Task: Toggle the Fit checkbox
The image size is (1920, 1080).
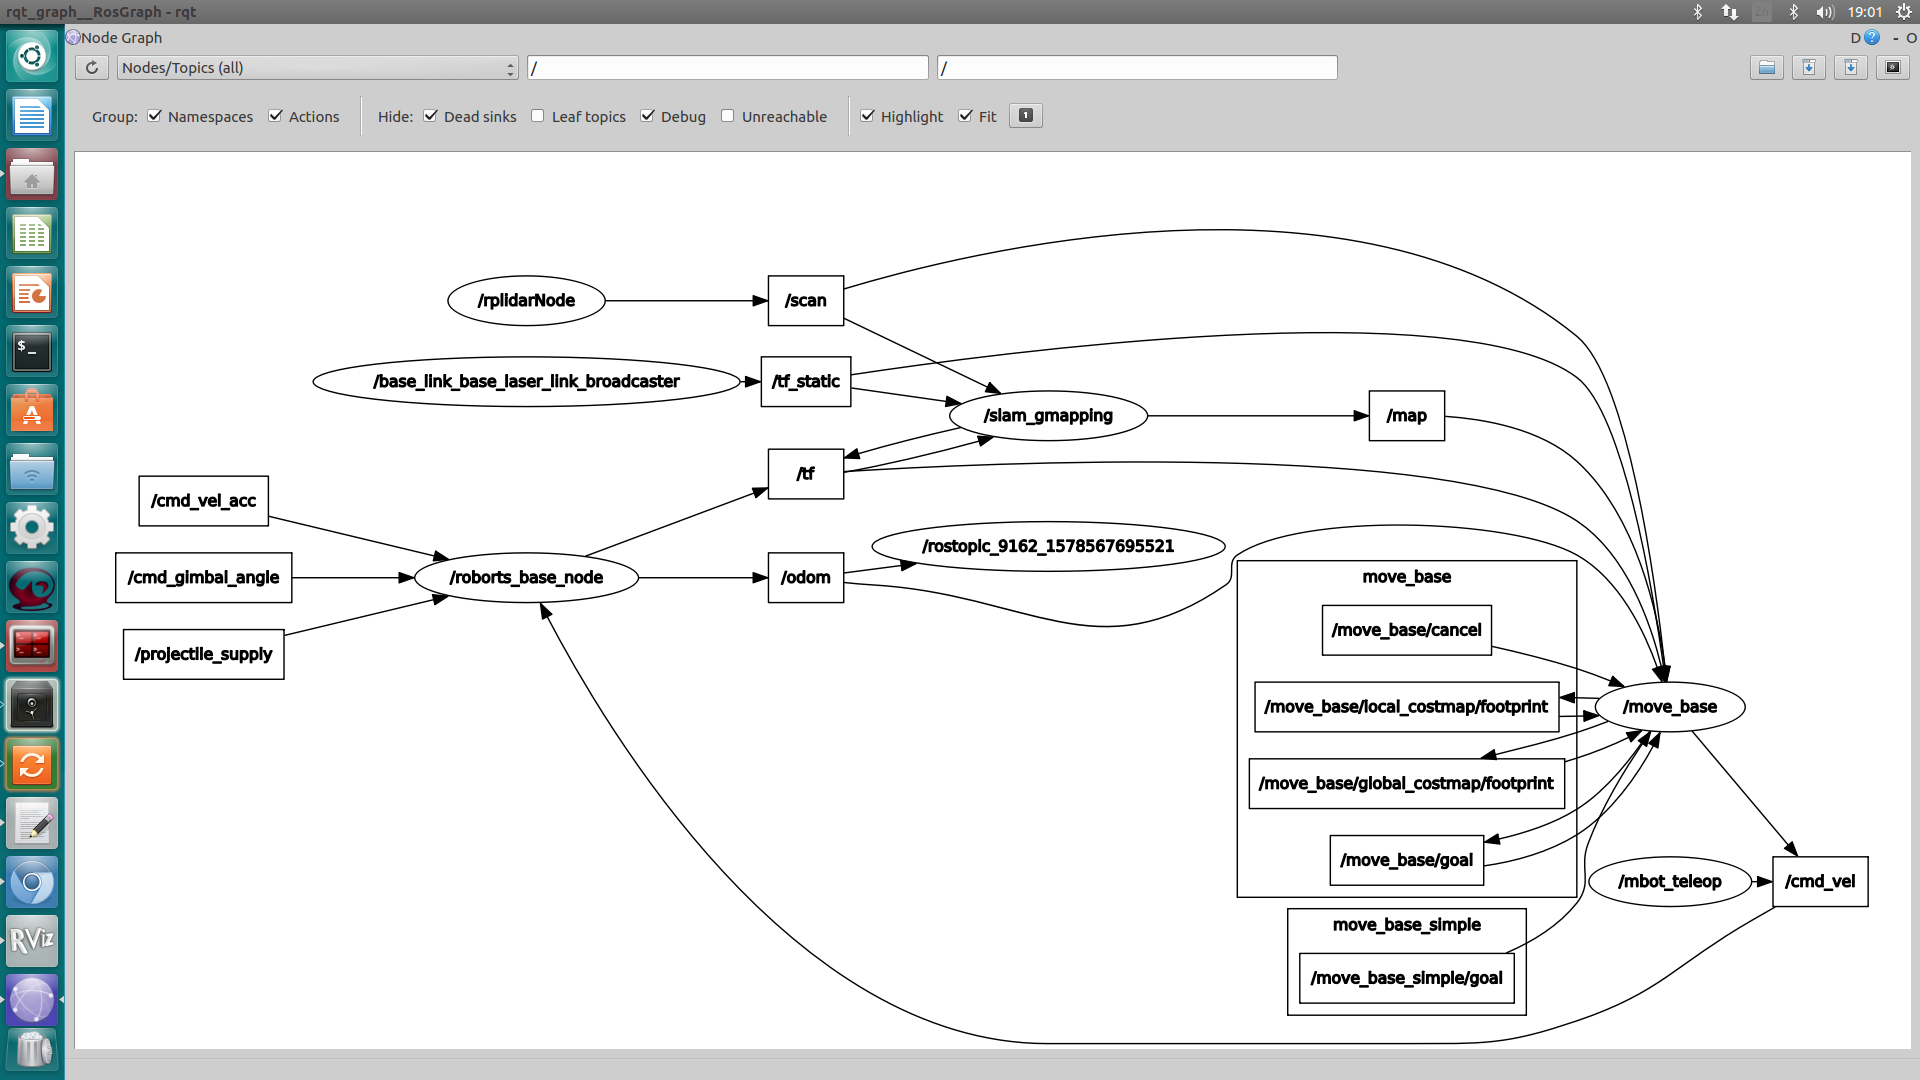Action: (x=965, y=115)
